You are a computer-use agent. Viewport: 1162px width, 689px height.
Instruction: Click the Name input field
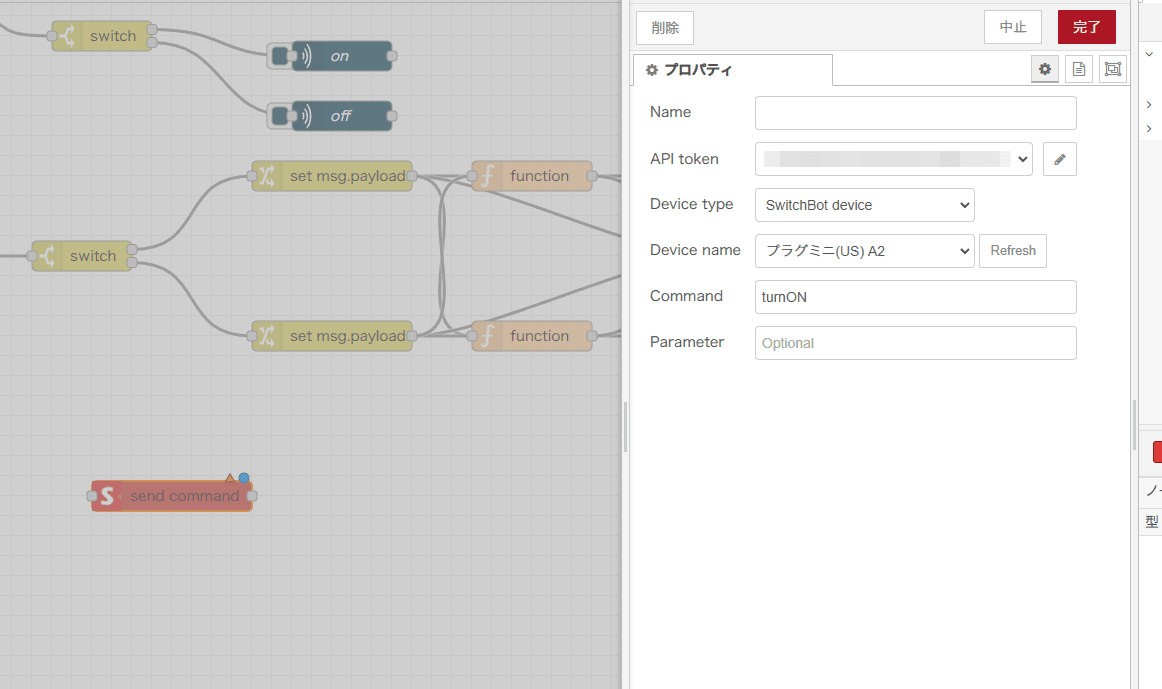pos(915,113)
